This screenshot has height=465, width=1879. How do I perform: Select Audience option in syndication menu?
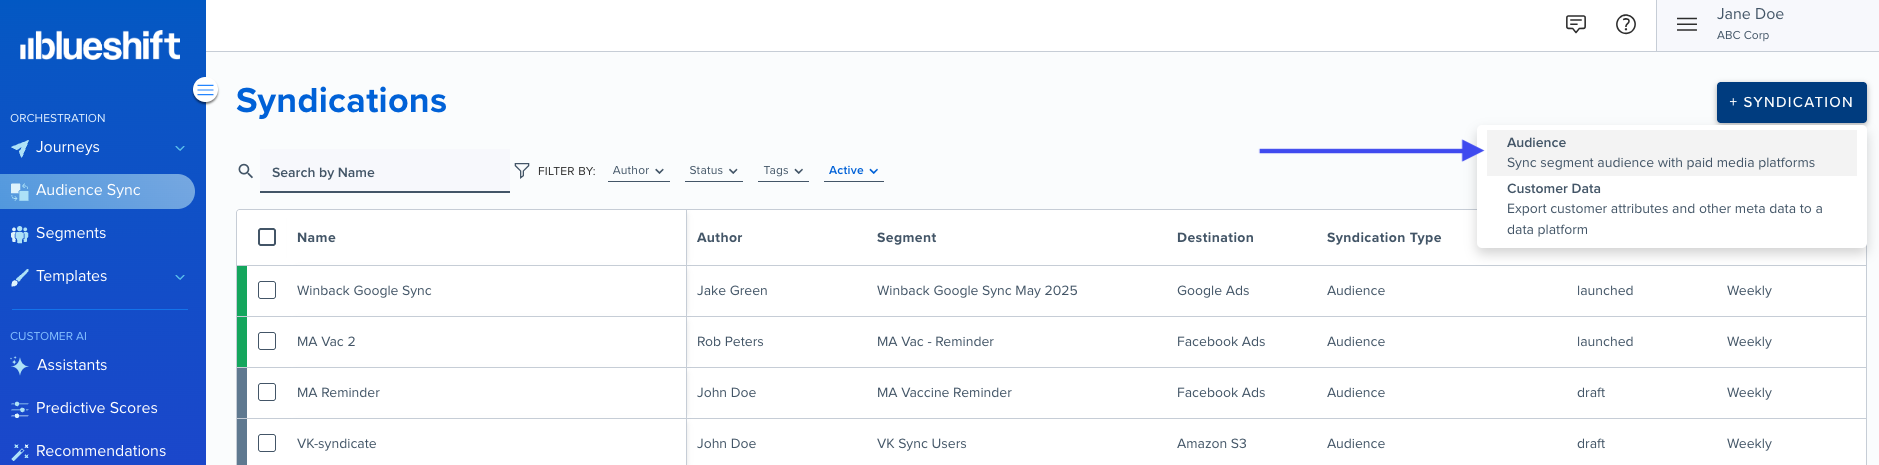(1671, 152)
